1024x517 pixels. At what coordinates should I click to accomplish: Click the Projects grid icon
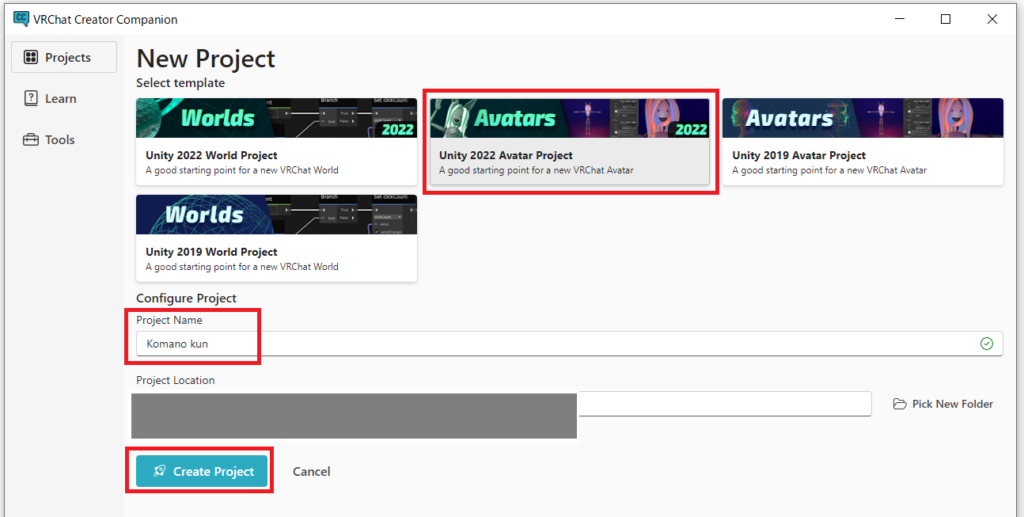point(31,57)
